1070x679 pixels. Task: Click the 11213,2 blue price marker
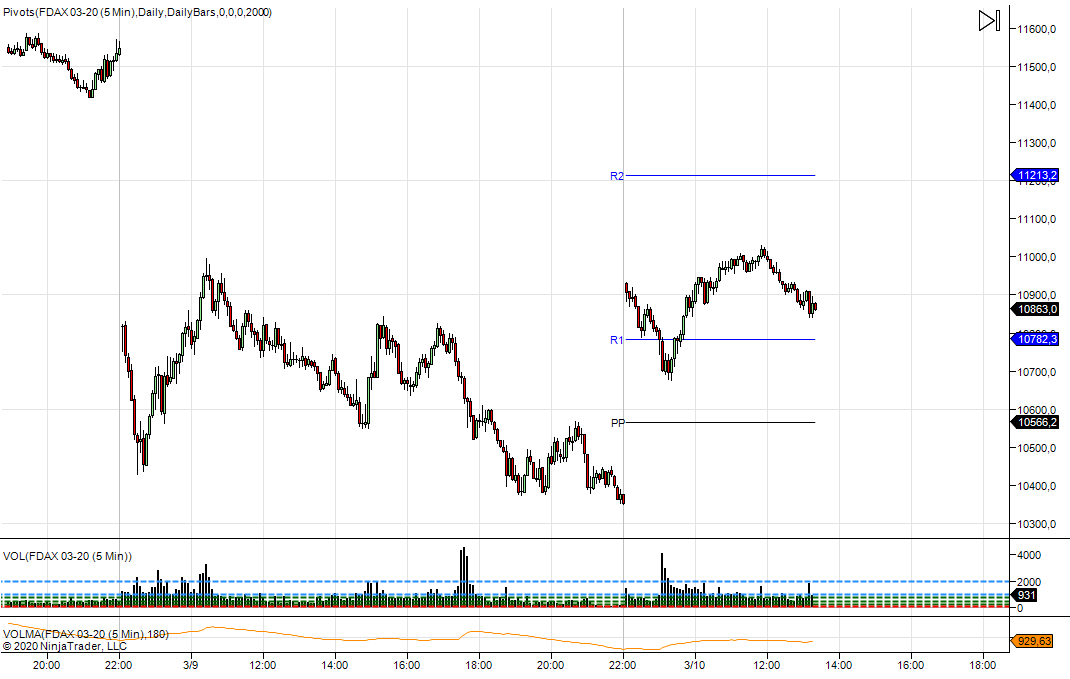tap(1037, 176)
